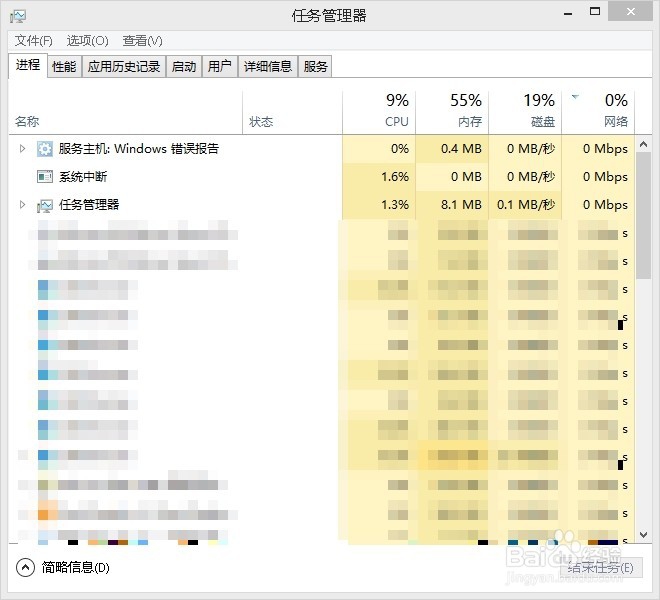
Task: Sort by the 状态 column header
Action: pyautogui.click(x=293, y=113)
